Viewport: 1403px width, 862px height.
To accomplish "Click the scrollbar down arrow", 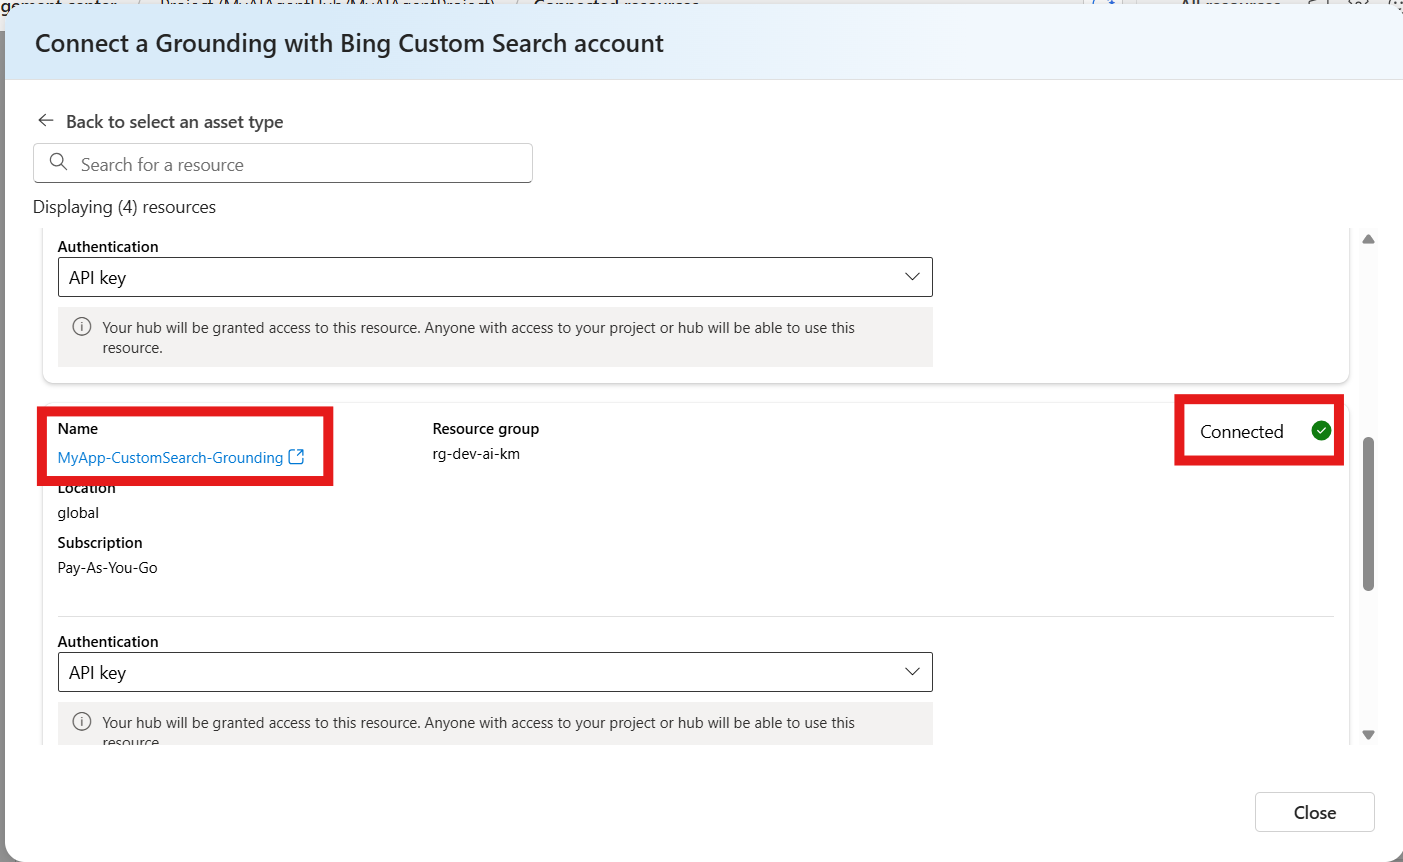I will click(x=1368, y=735).
